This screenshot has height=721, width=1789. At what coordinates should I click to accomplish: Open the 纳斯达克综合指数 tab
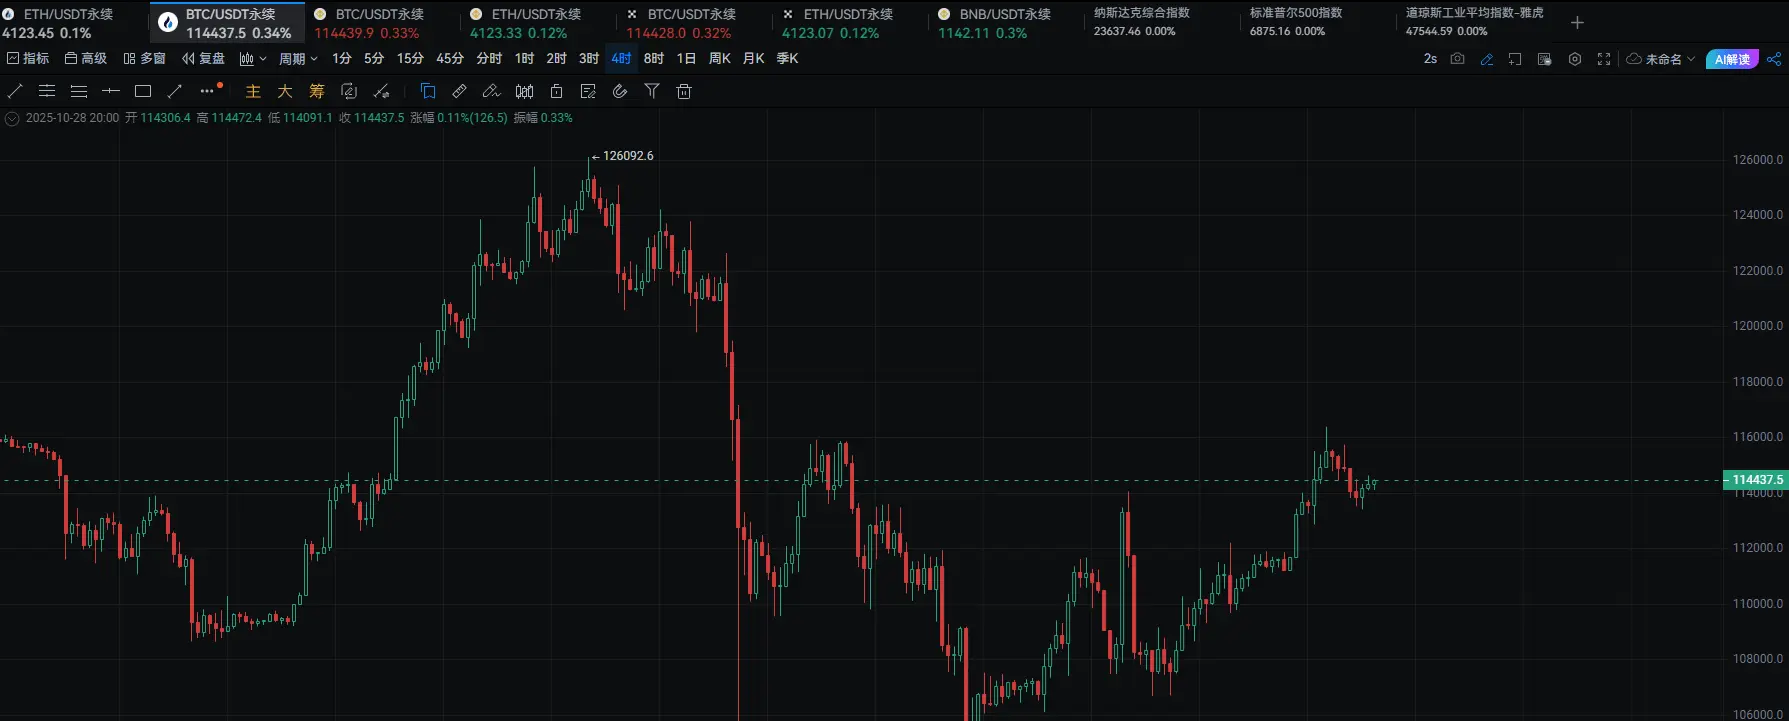1161,23
